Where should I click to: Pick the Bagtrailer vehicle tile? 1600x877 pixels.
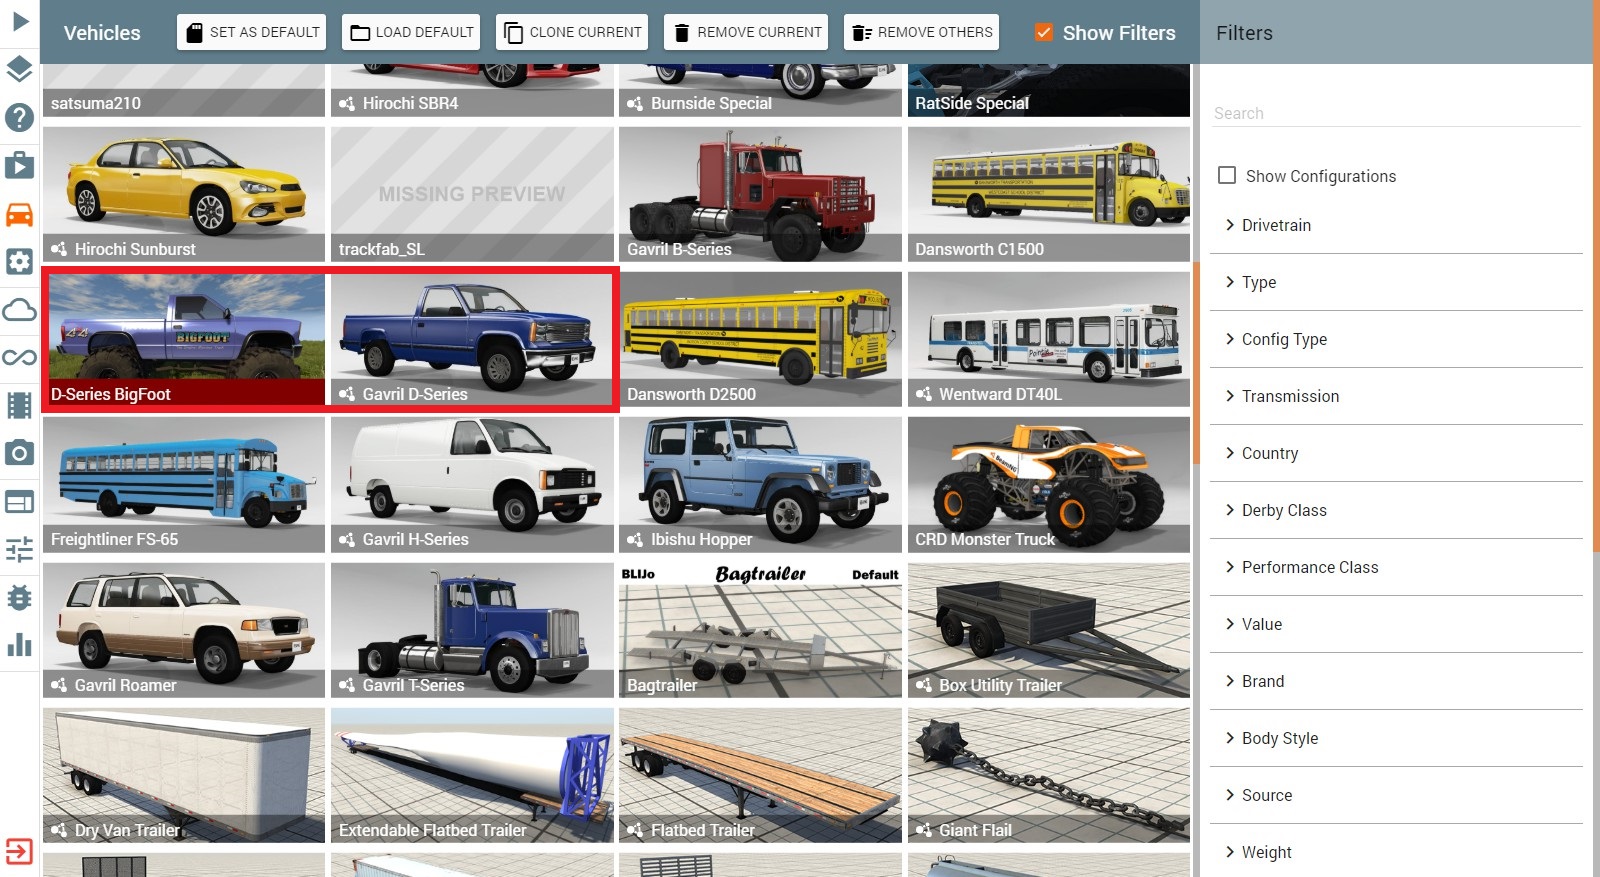click(760, 630)
